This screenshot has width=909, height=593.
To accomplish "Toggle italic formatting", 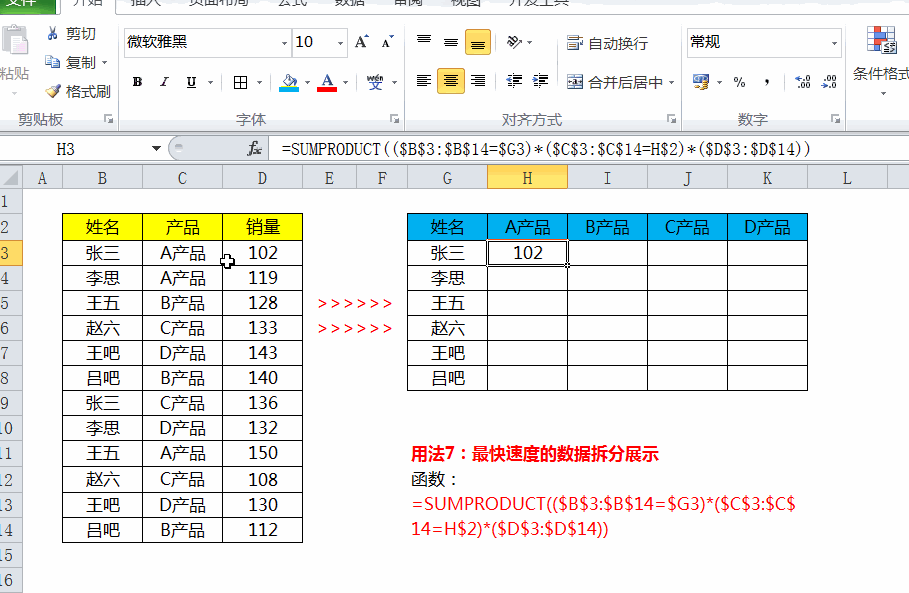I will [165, 82].
